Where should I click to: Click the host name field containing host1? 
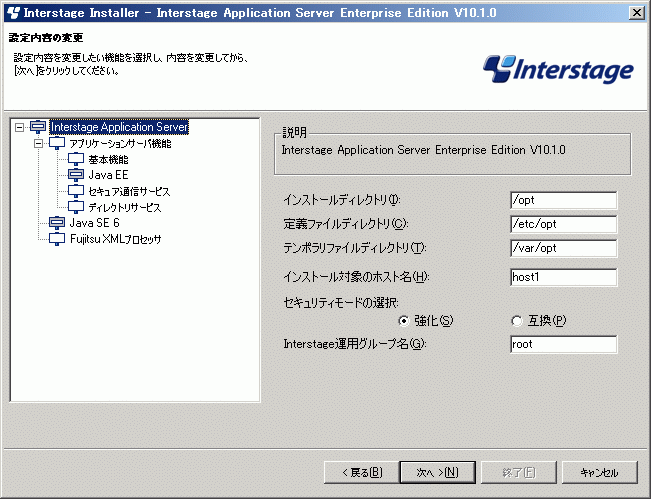pyautogui.click(x=563, y=277)
